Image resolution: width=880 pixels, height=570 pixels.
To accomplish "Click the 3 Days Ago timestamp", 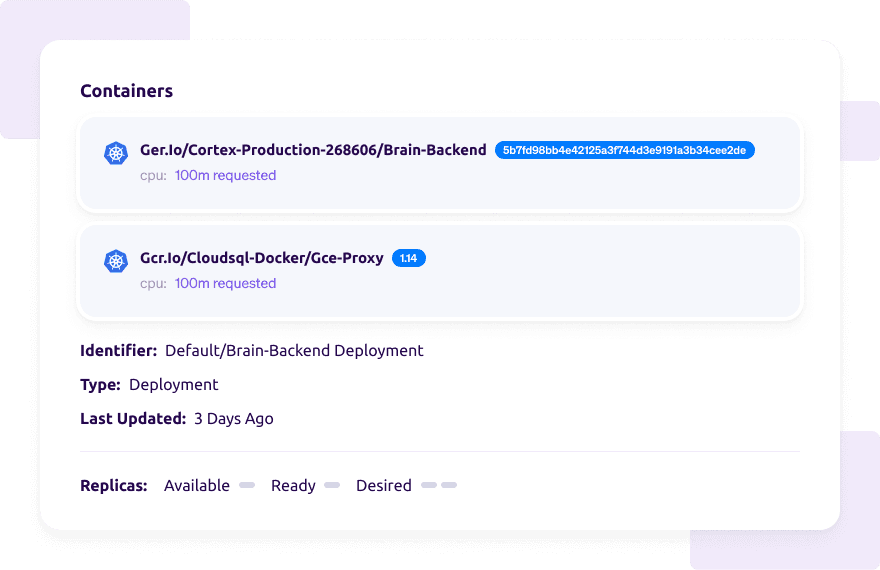I will (234, 419).
